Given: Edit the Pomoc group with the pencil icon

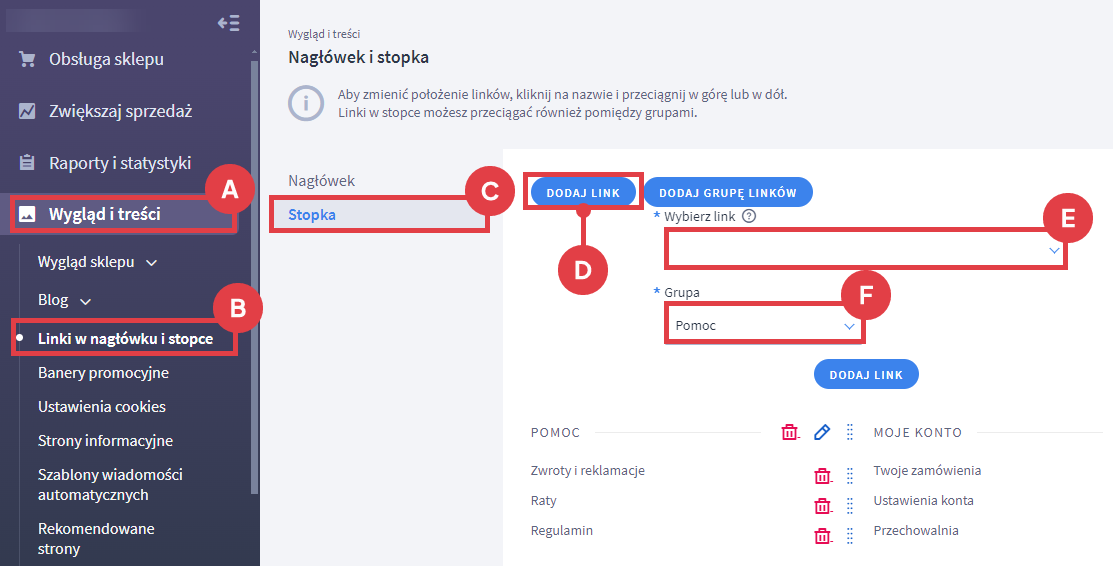Looking at the screenshot, I should pos(822,432).
